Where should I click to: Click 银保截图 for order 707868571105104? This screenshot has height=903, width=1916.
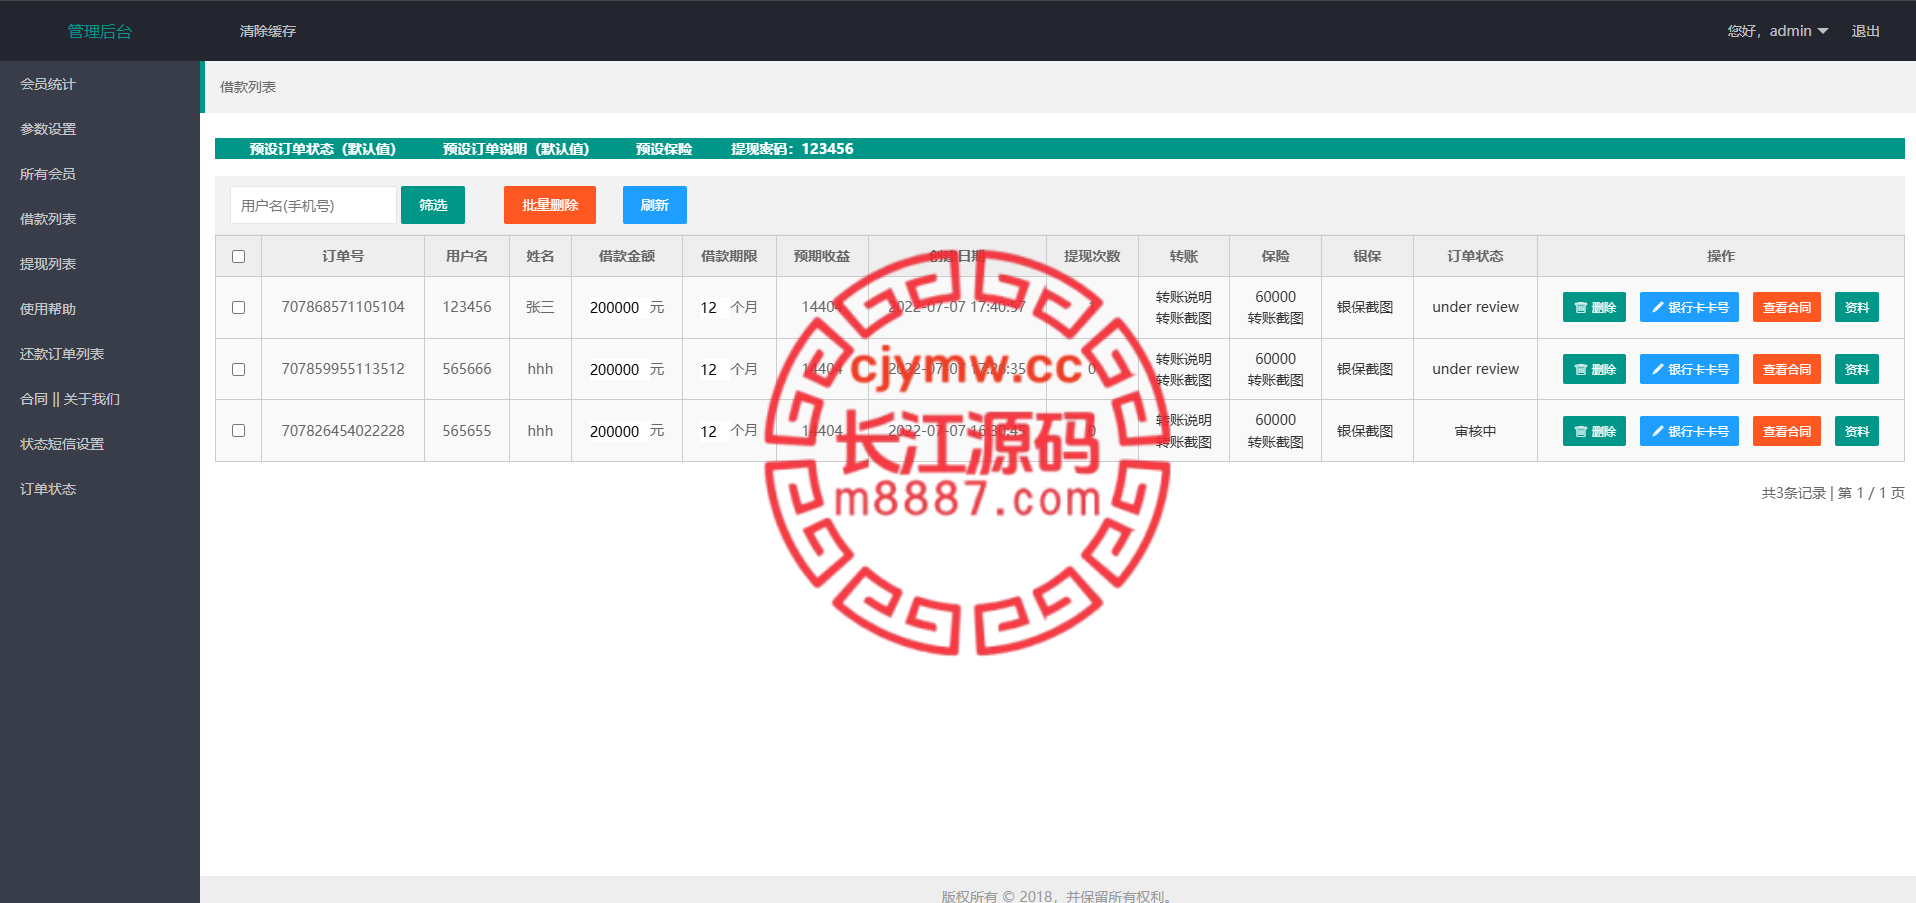point(1365,307)
